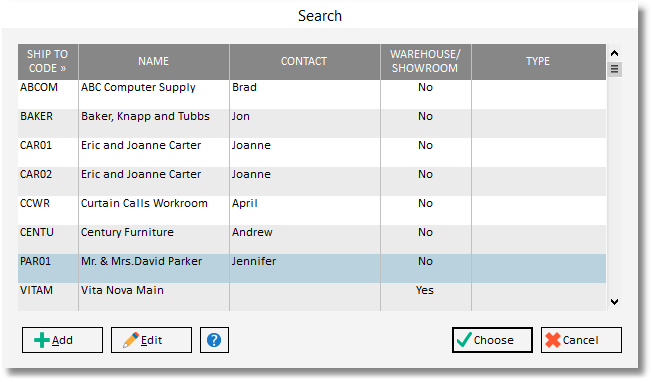Click the blue question mark help icon

[x=214, y=340]
